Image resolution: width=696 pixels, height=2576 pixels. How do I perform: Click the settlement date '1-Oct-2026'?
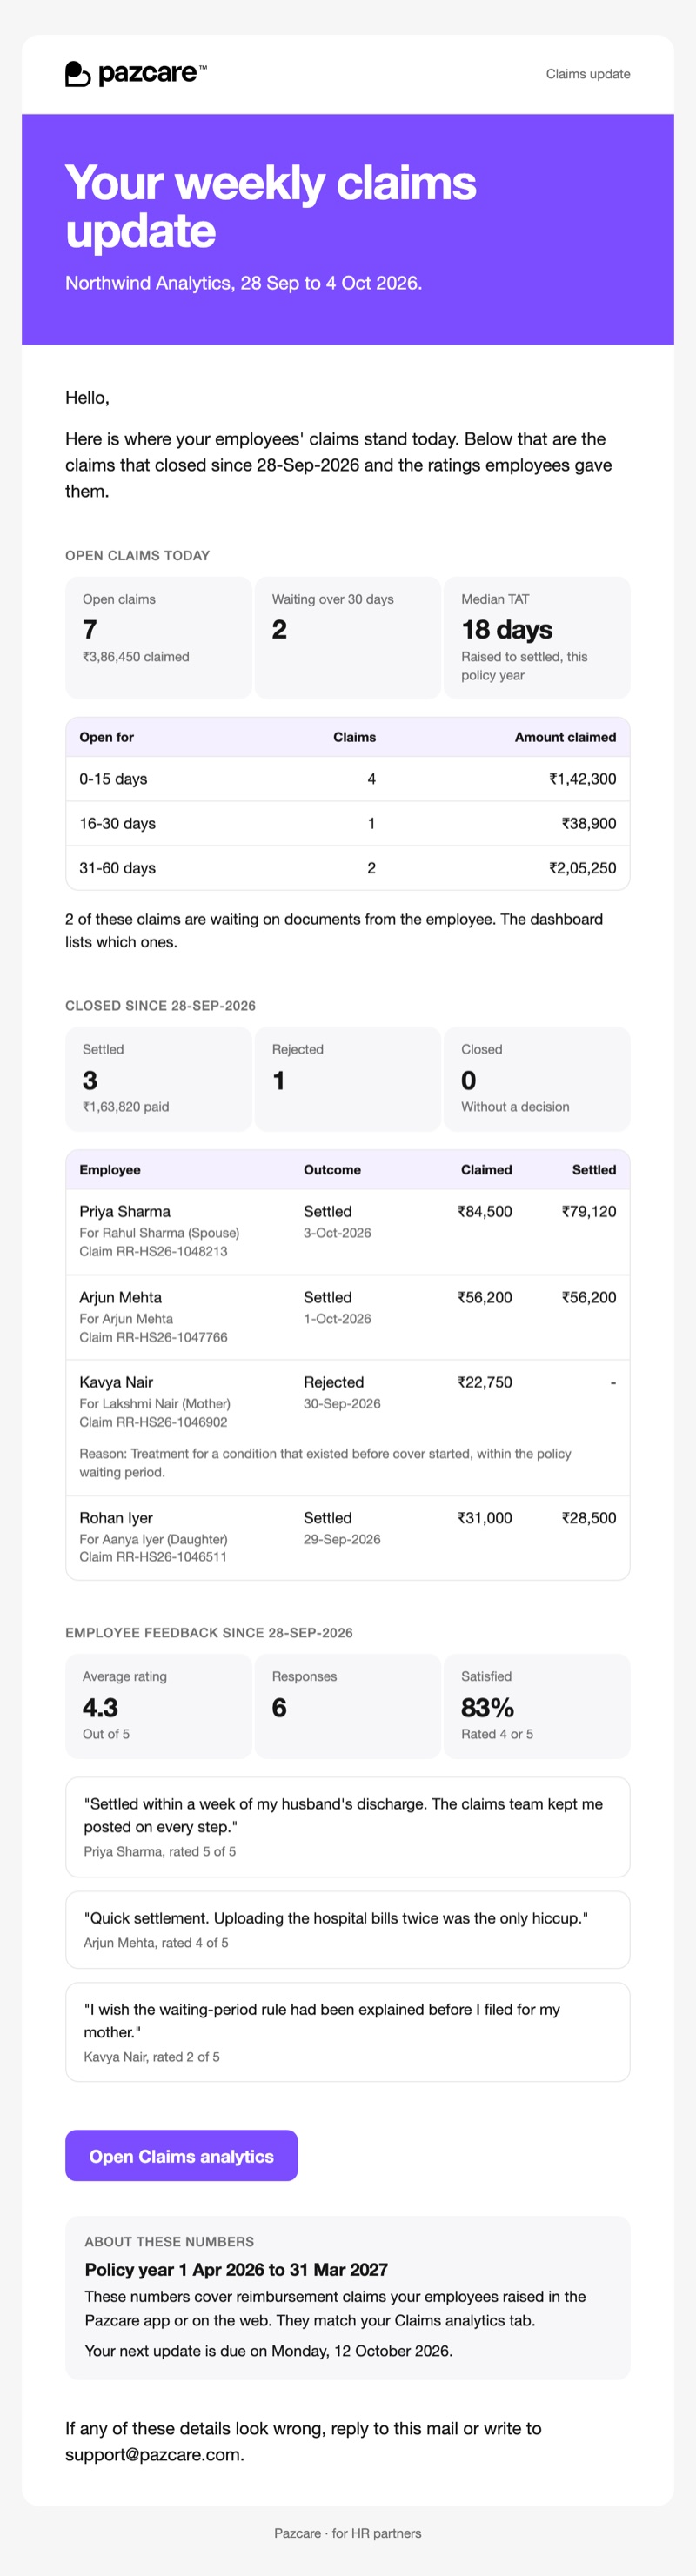tap(337, 1319)
